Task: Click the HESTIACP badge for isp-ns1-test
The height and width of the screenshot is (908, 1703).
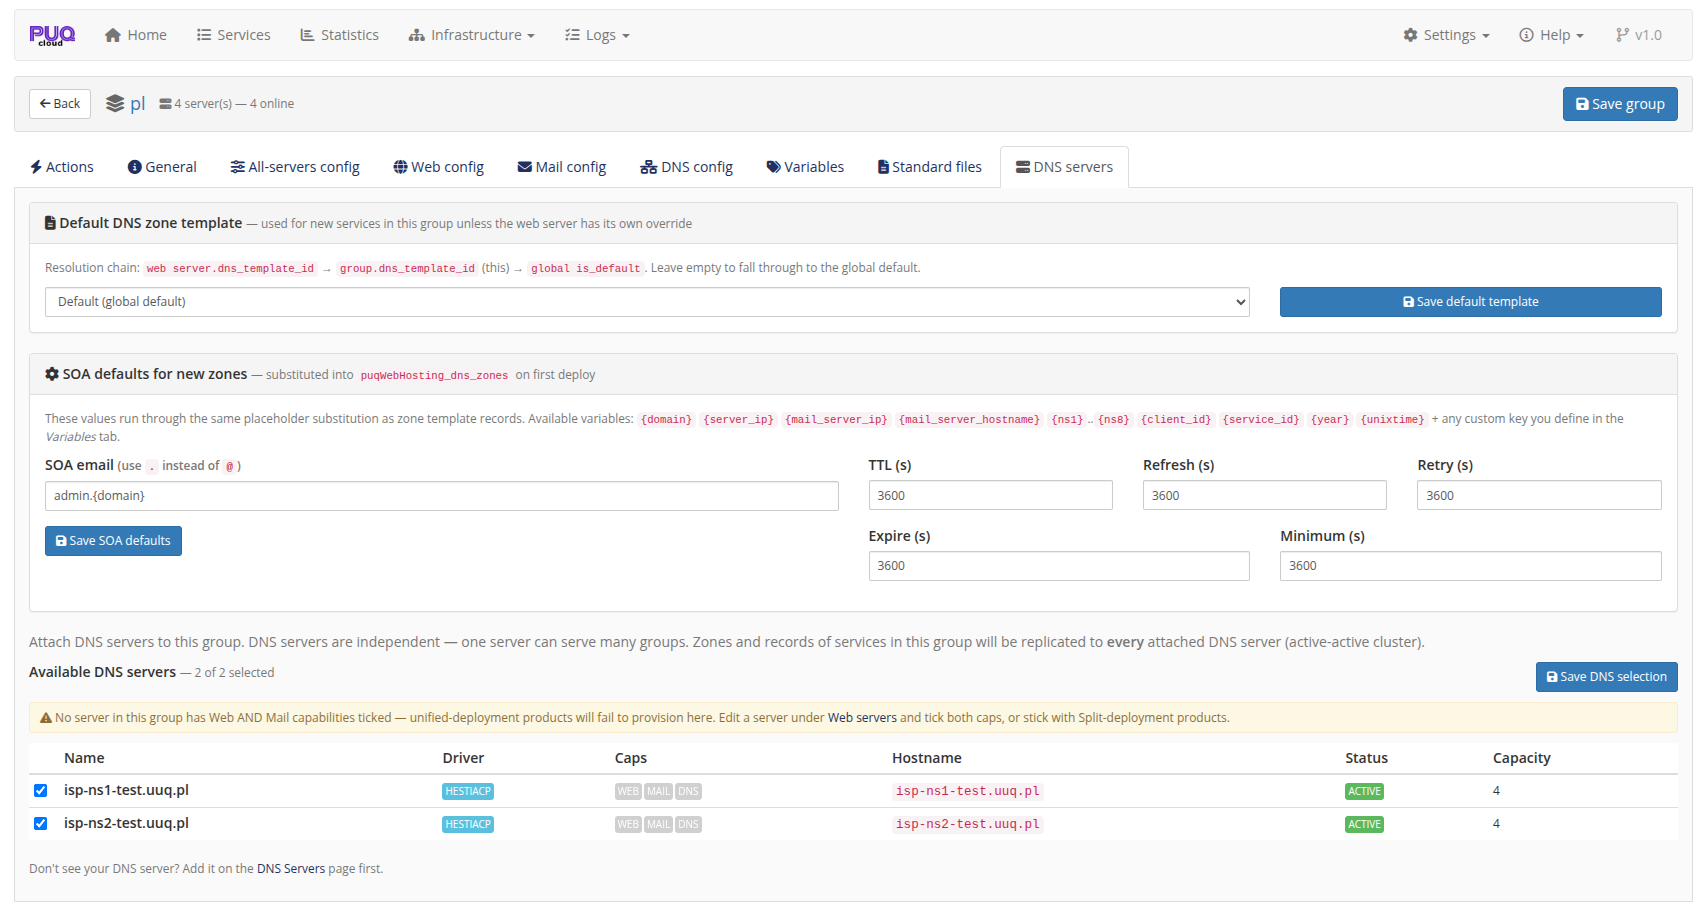Action: [468, 791]
